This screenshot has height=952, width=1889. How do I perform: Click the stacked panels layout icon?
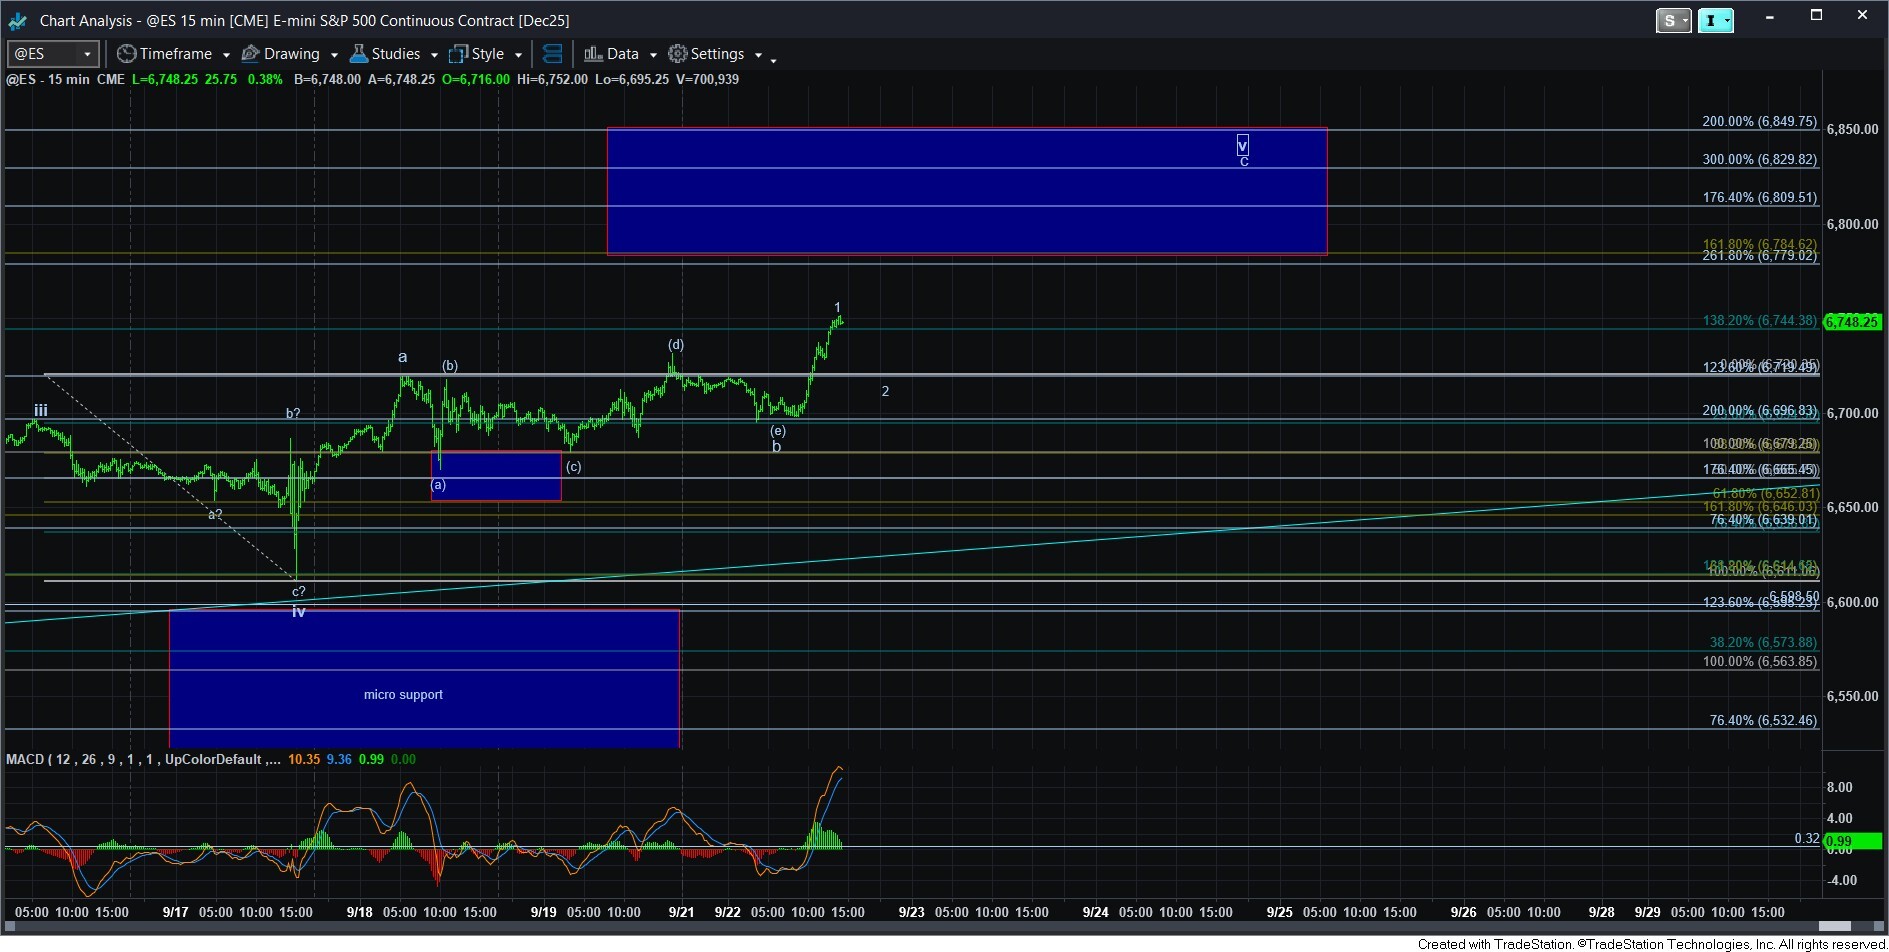pos(552,54)
